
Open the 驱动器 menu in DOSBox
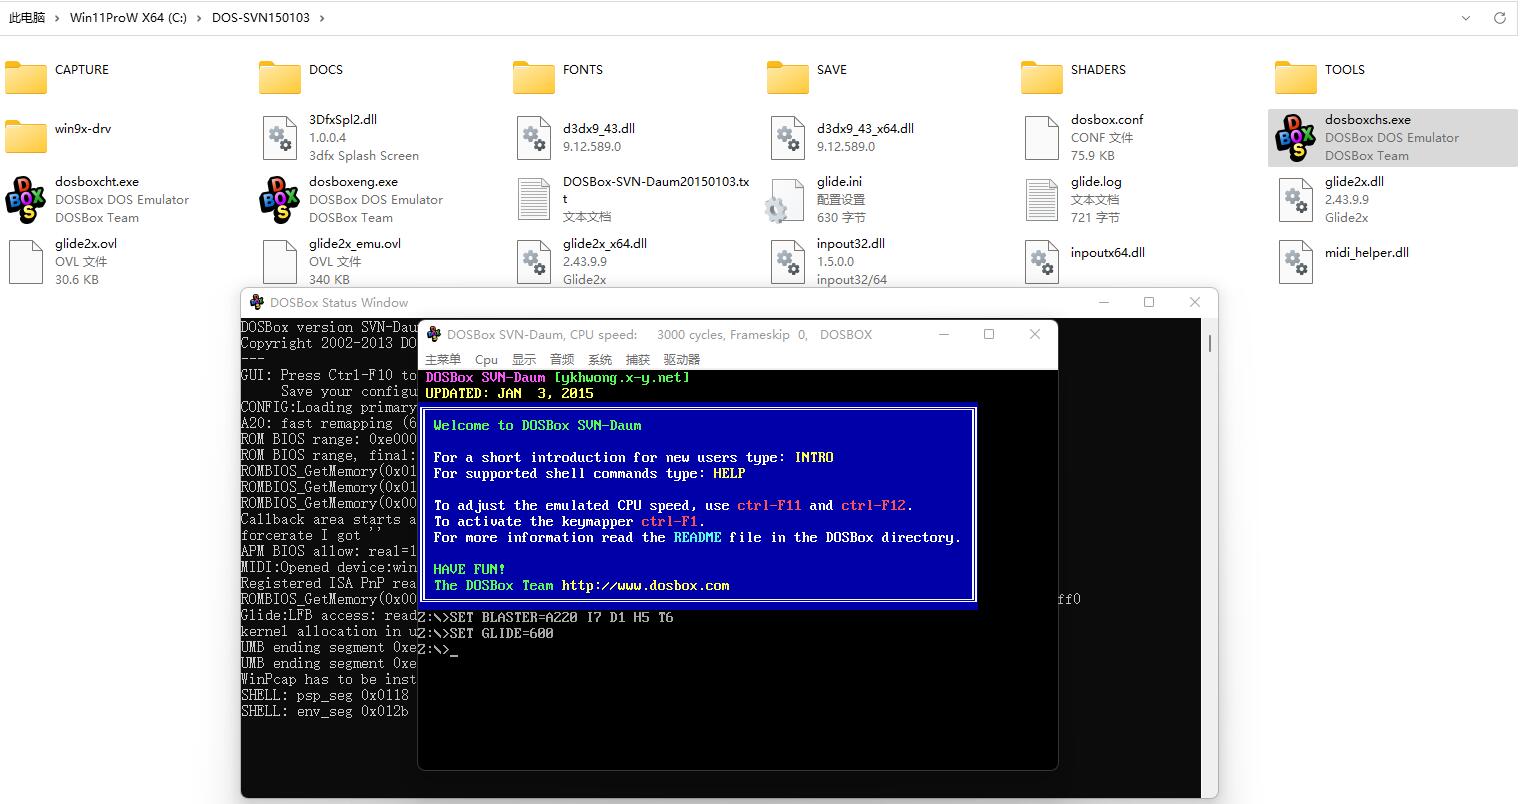(x=681, y=359)
